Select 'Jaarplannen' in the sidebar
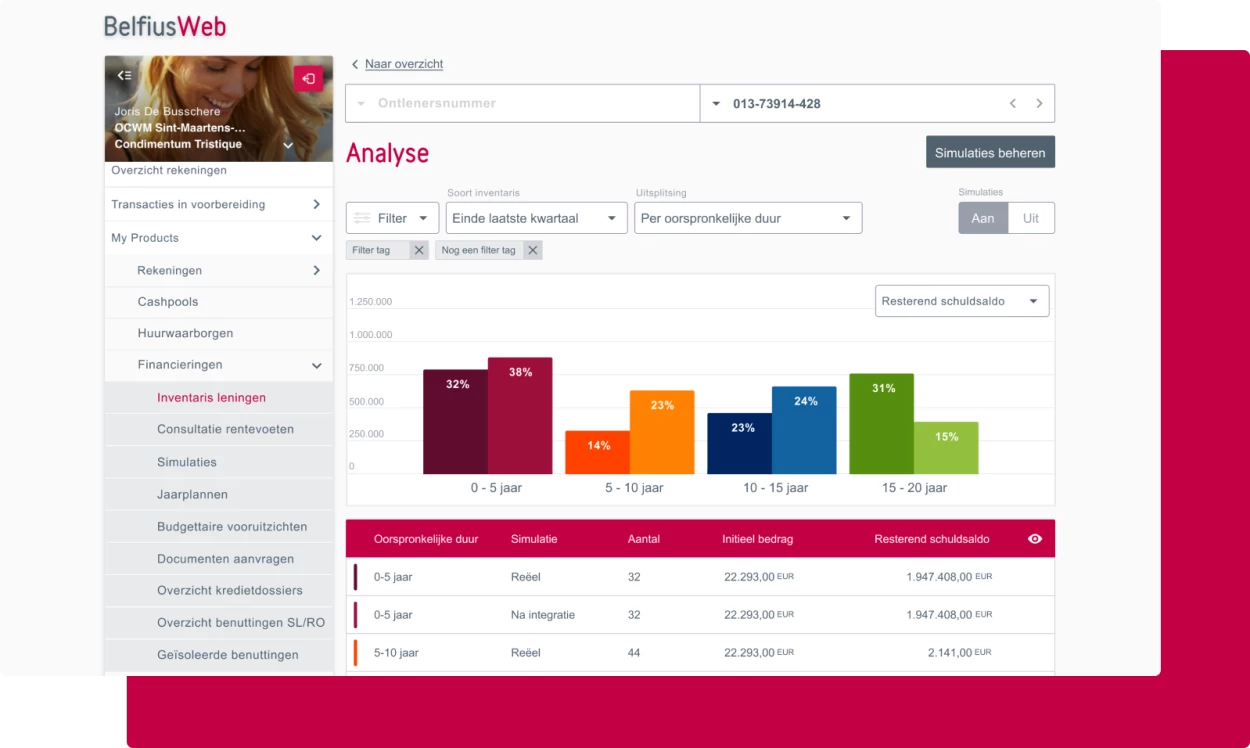Image resolution: width=1250 pixels, height=748 pixels. pyautogui.click(x=192, y=494)
